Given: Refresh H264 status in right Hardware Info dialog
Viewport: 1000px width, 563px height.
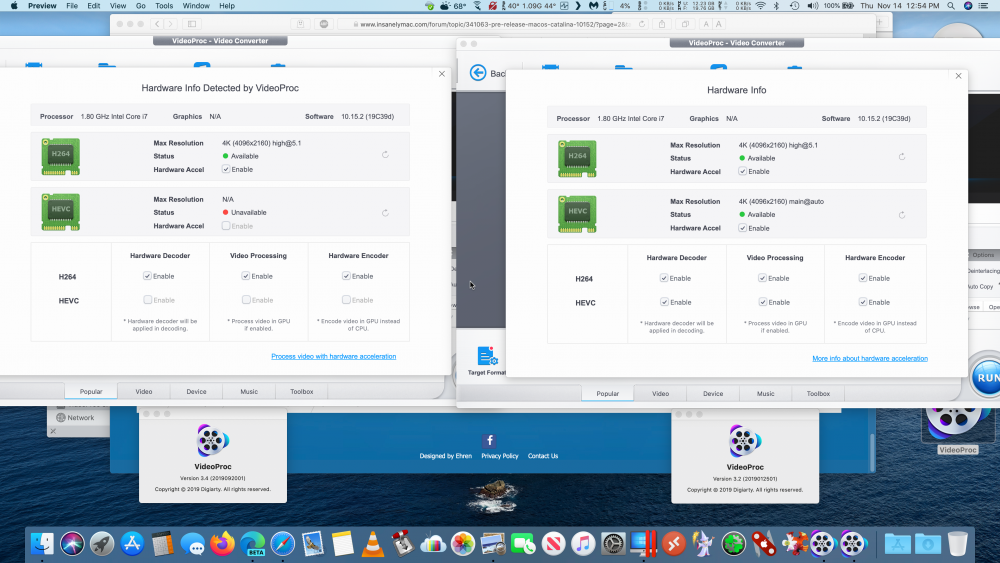Looking at the screenshot, I should (x=902, y=157).
